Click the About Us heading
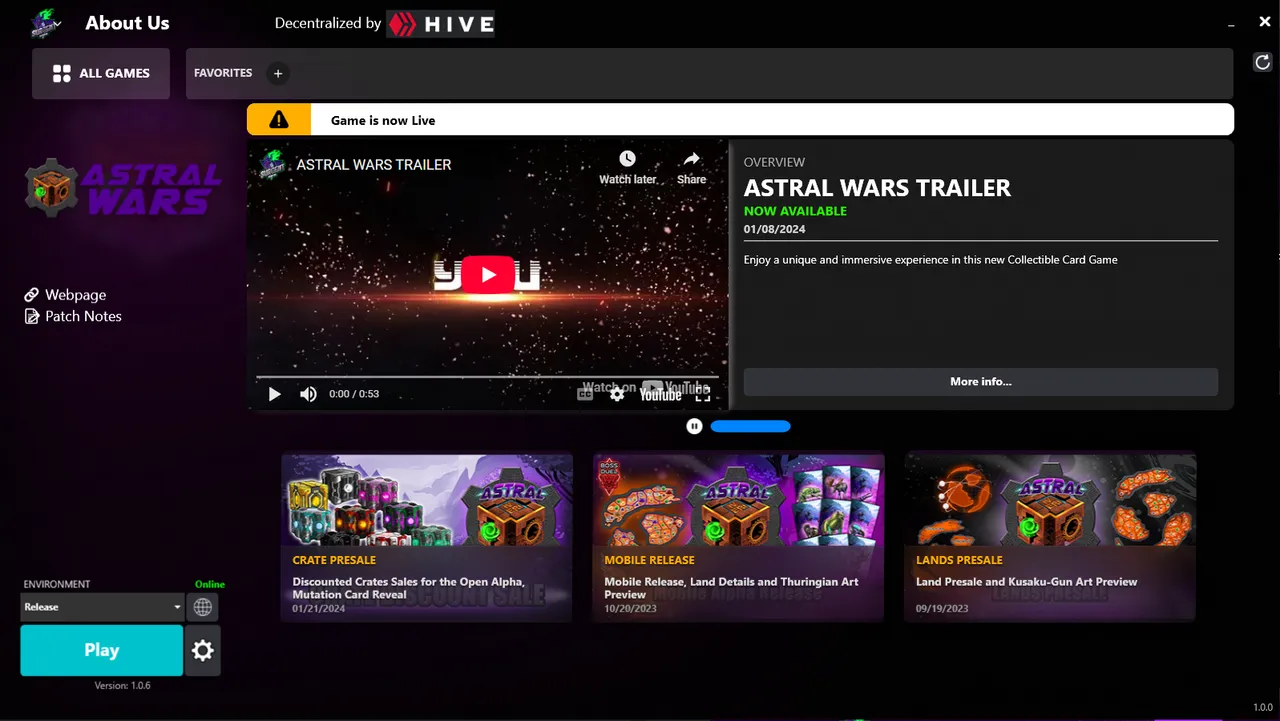Screen dimensions: 1280x721 click(127, 23)
